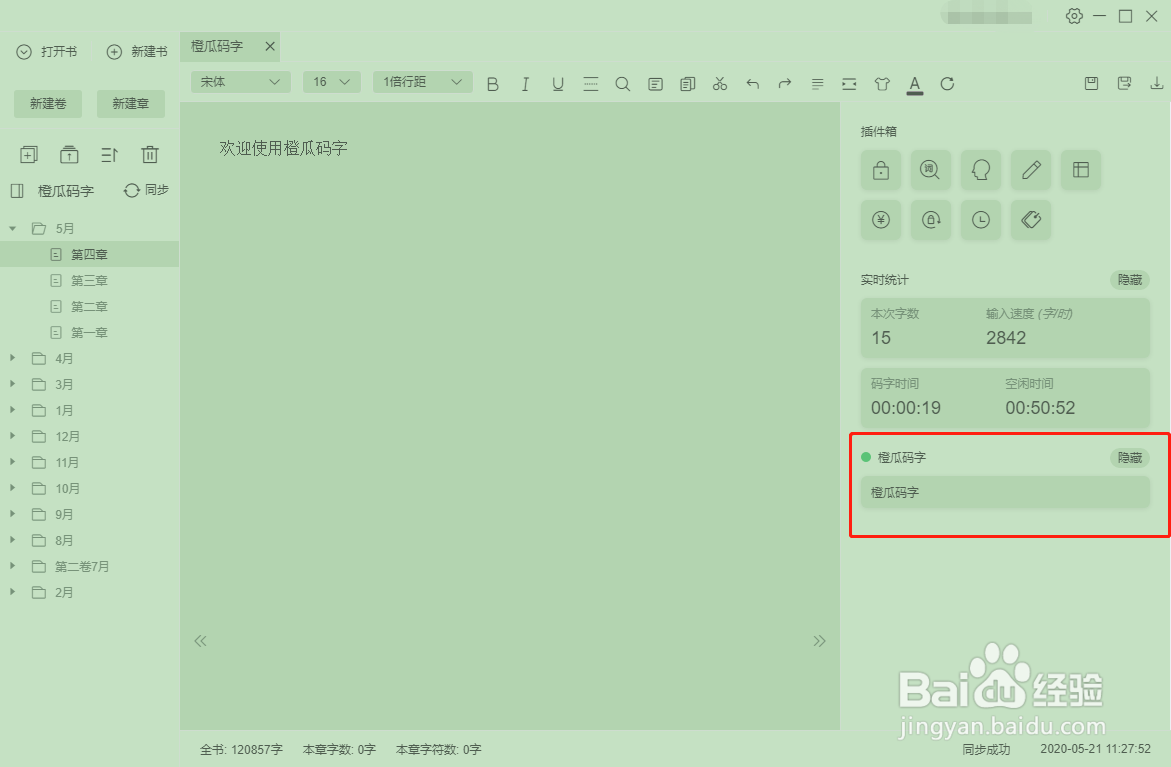
Task: Undo the last edit
Action: tap(753, 84)
